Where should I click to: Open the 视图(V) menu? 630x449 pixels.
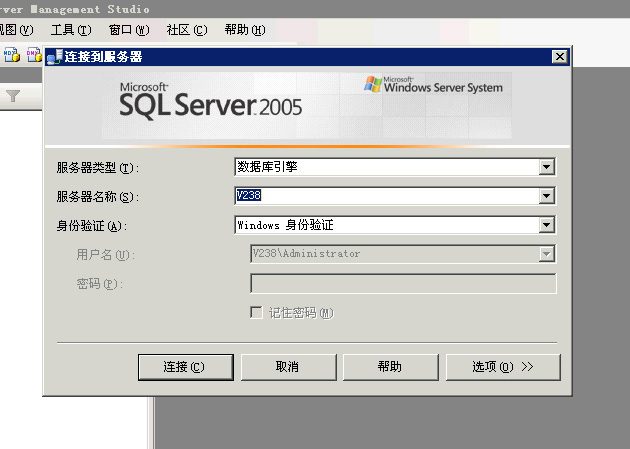16,30
